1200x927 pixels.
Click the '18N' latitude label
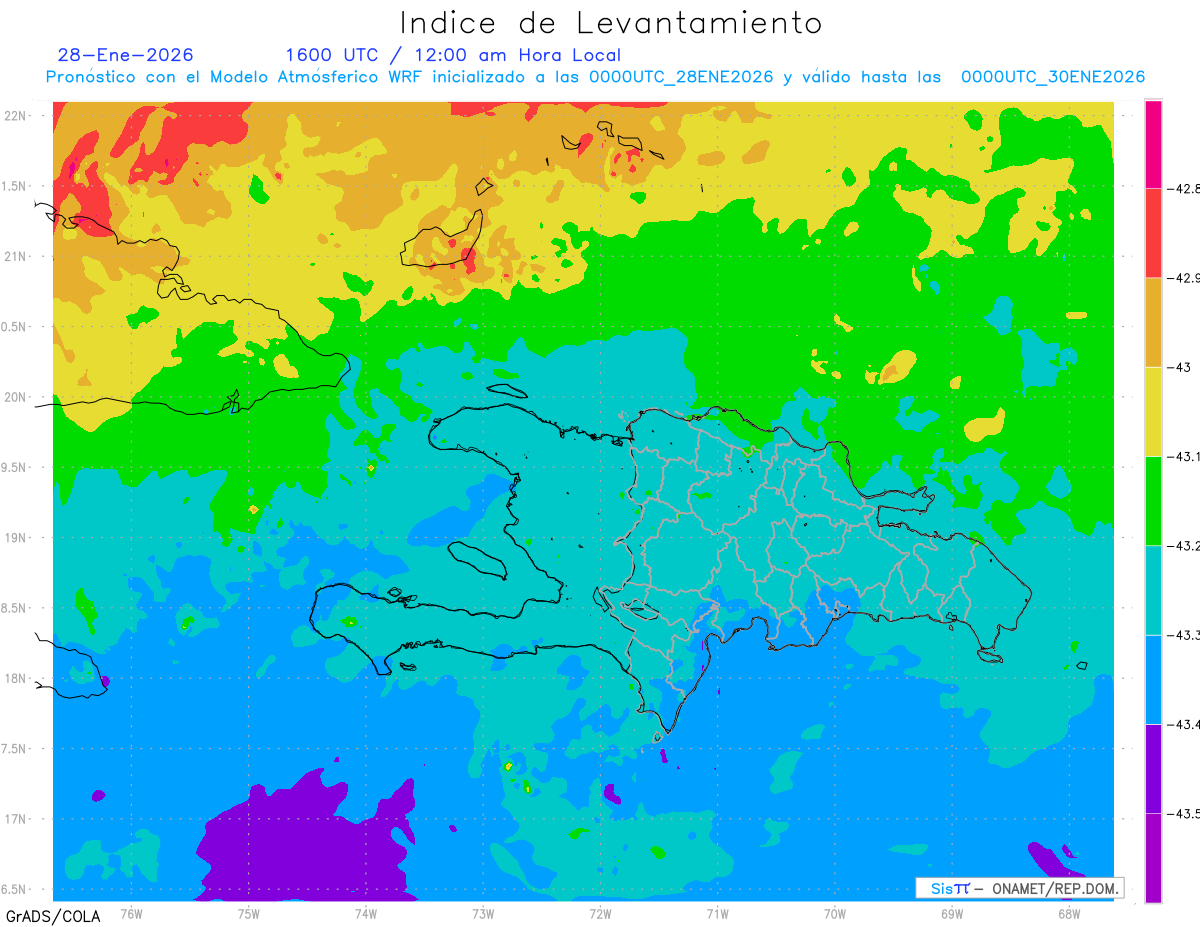[x=16, y=679]
